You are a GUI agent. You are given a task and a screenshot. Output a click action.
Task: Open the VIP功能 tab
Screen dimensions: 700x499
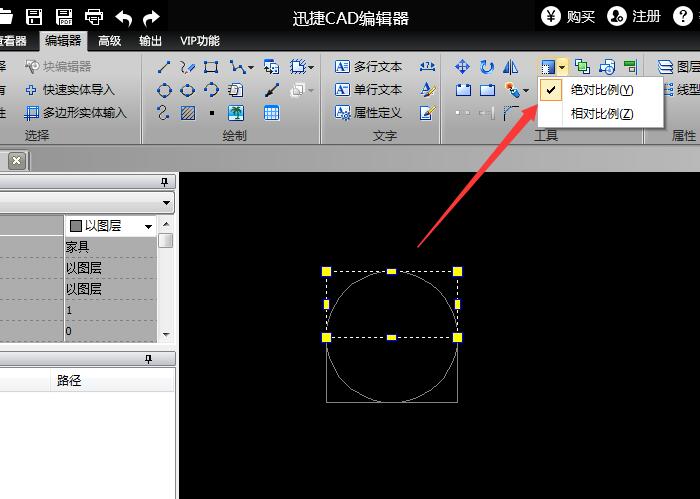click(199, 41)
